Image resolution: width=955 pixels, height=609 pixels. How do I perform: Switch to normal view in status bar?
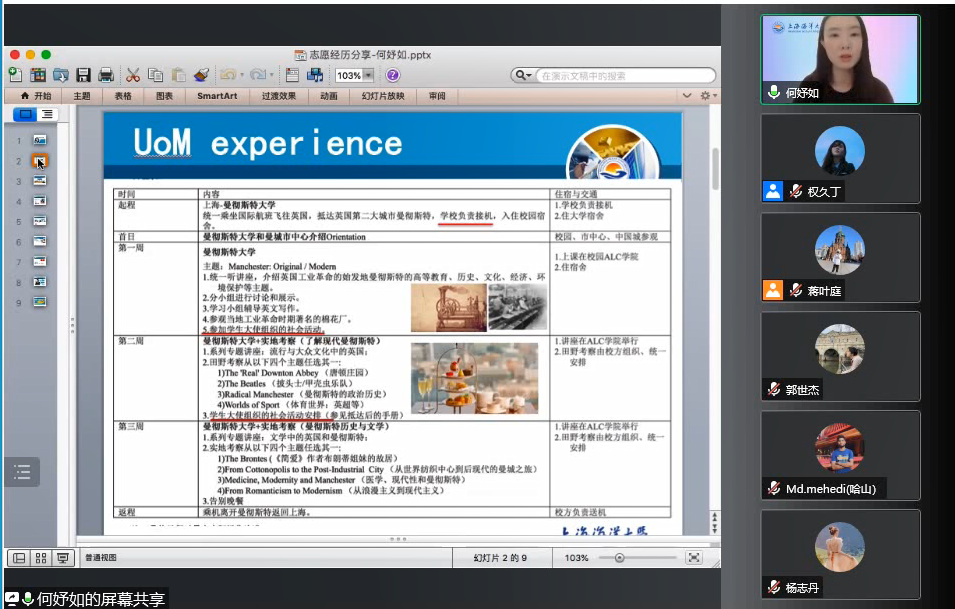(19, 558)
